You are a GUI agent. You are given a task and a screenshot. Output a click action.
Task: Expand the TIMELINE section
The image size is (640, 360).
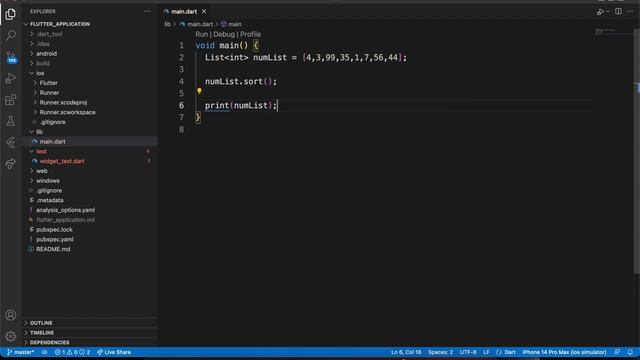[42, 333]
